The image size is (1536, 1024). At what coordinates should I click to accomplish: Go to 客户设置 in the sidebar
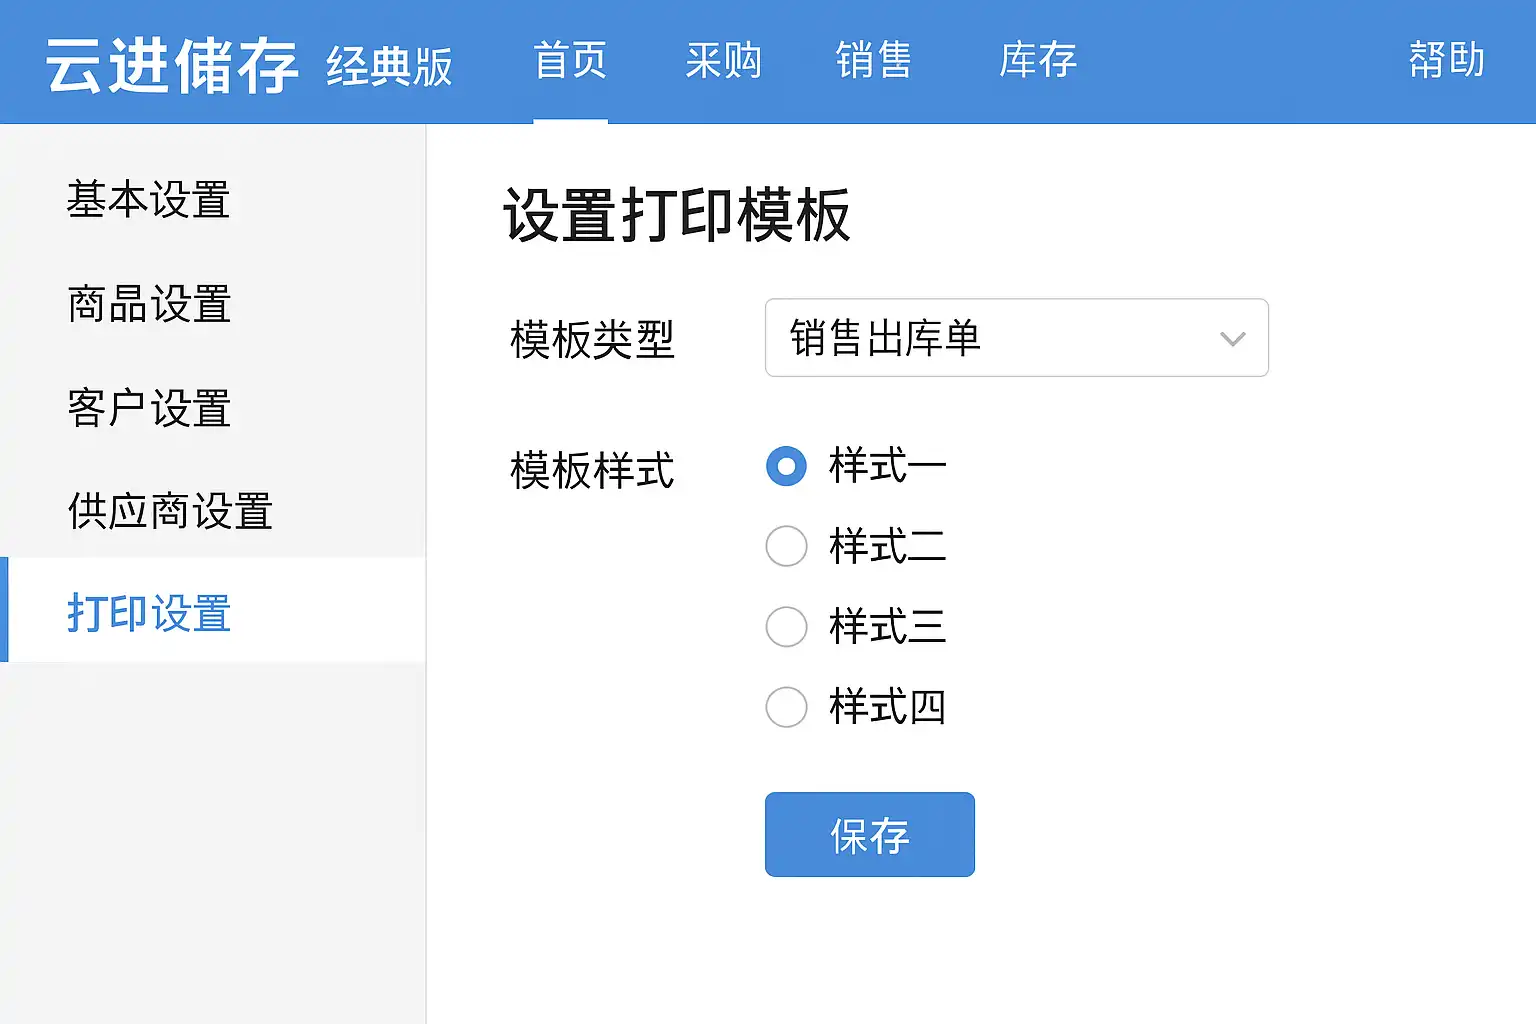pyautogui.click(x=149, y=408)
